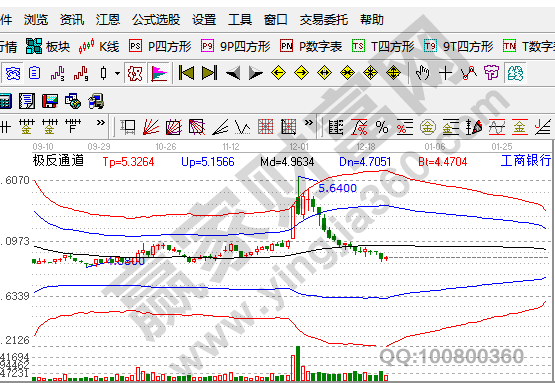The width and height of the screenshot is (555, 383).
Task: Select the gray dotted grid tool
Action: (266, 127)
